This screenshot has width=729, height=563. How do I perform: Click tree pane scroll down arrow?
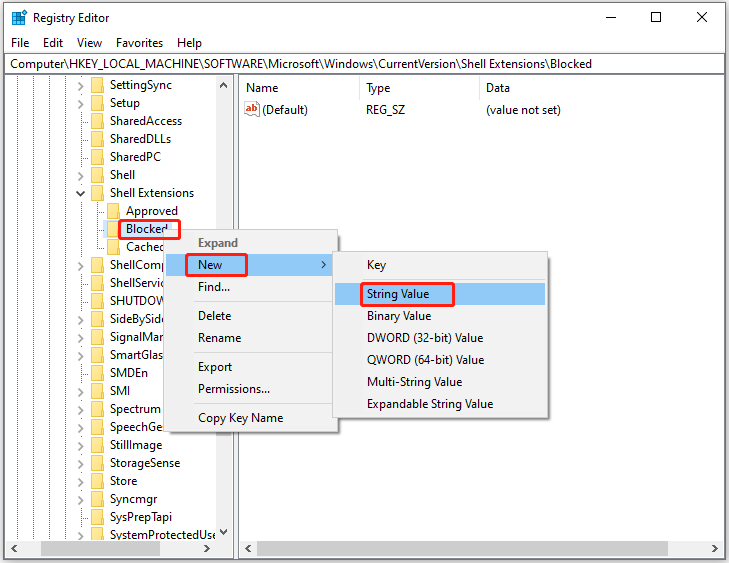tap(224, 532)
